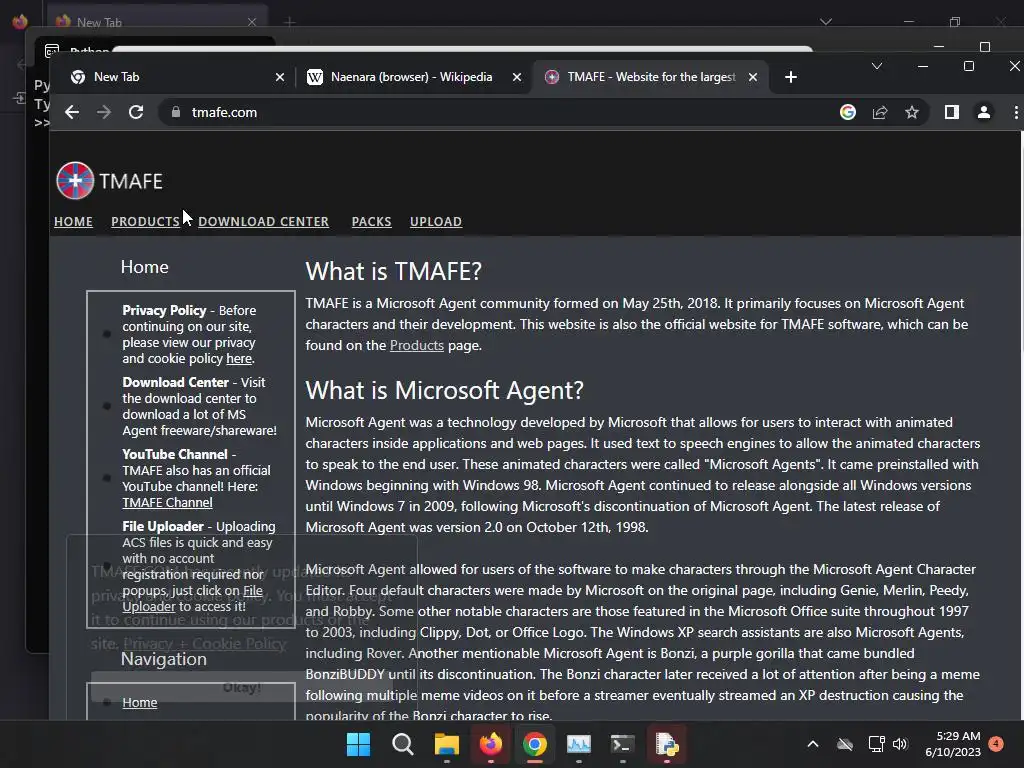
Task: Go forward with the Chrome arrow button
Action: click(x=104, y=112)
